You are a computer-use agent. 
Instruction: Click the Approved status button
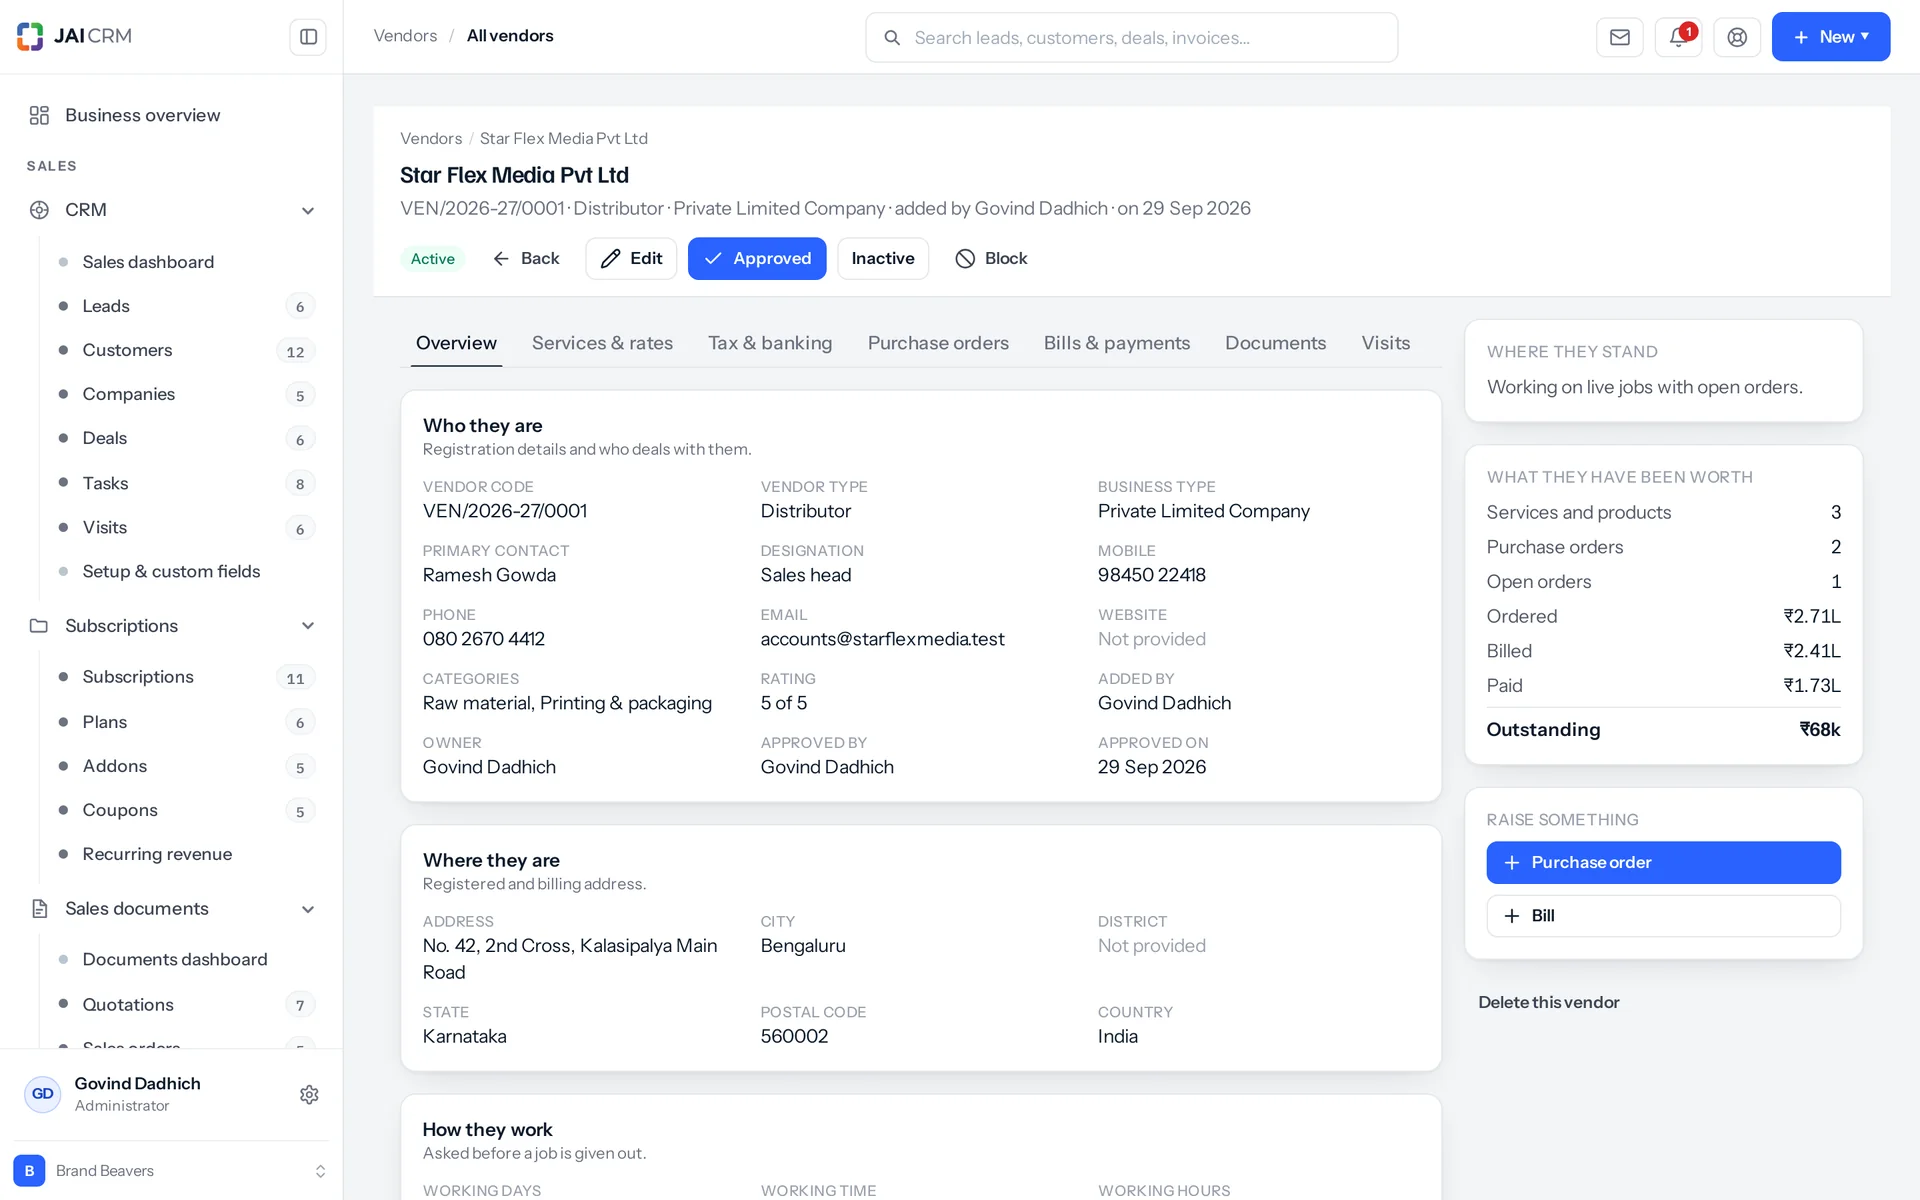tap(757, 259)
